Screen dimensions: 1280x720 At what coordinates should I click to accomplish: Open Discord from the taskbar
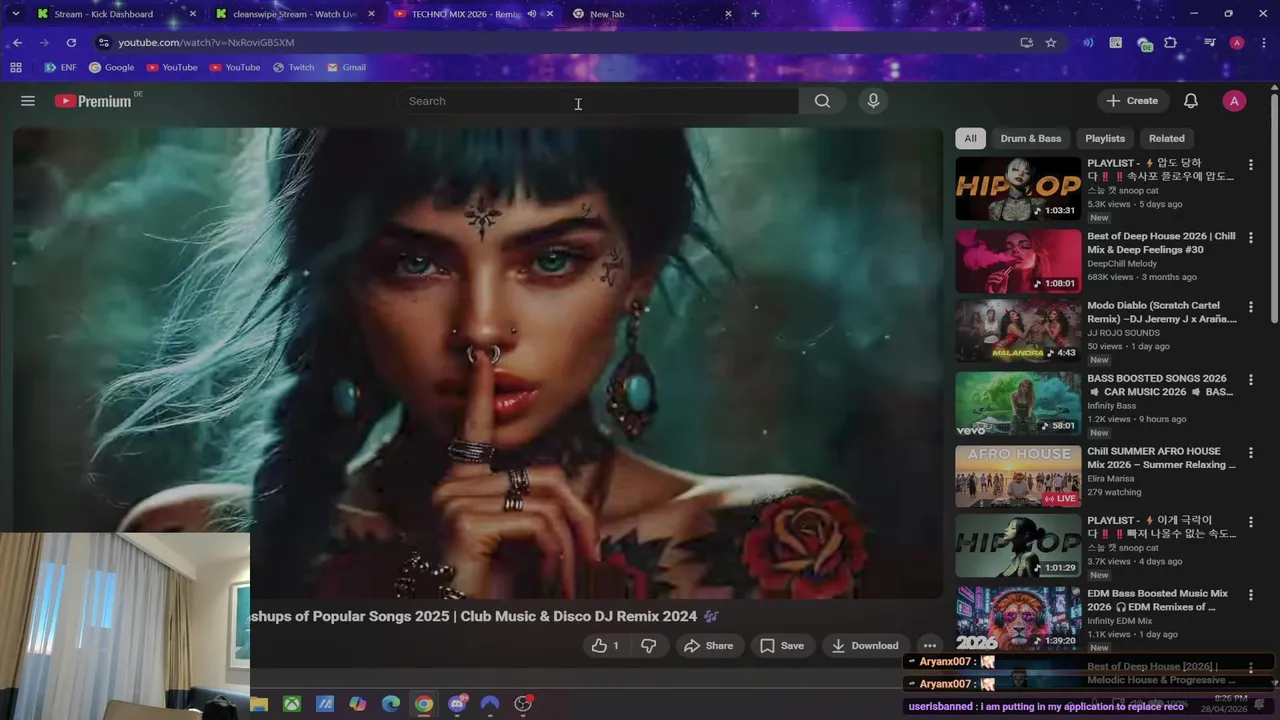tap(458, 704)
